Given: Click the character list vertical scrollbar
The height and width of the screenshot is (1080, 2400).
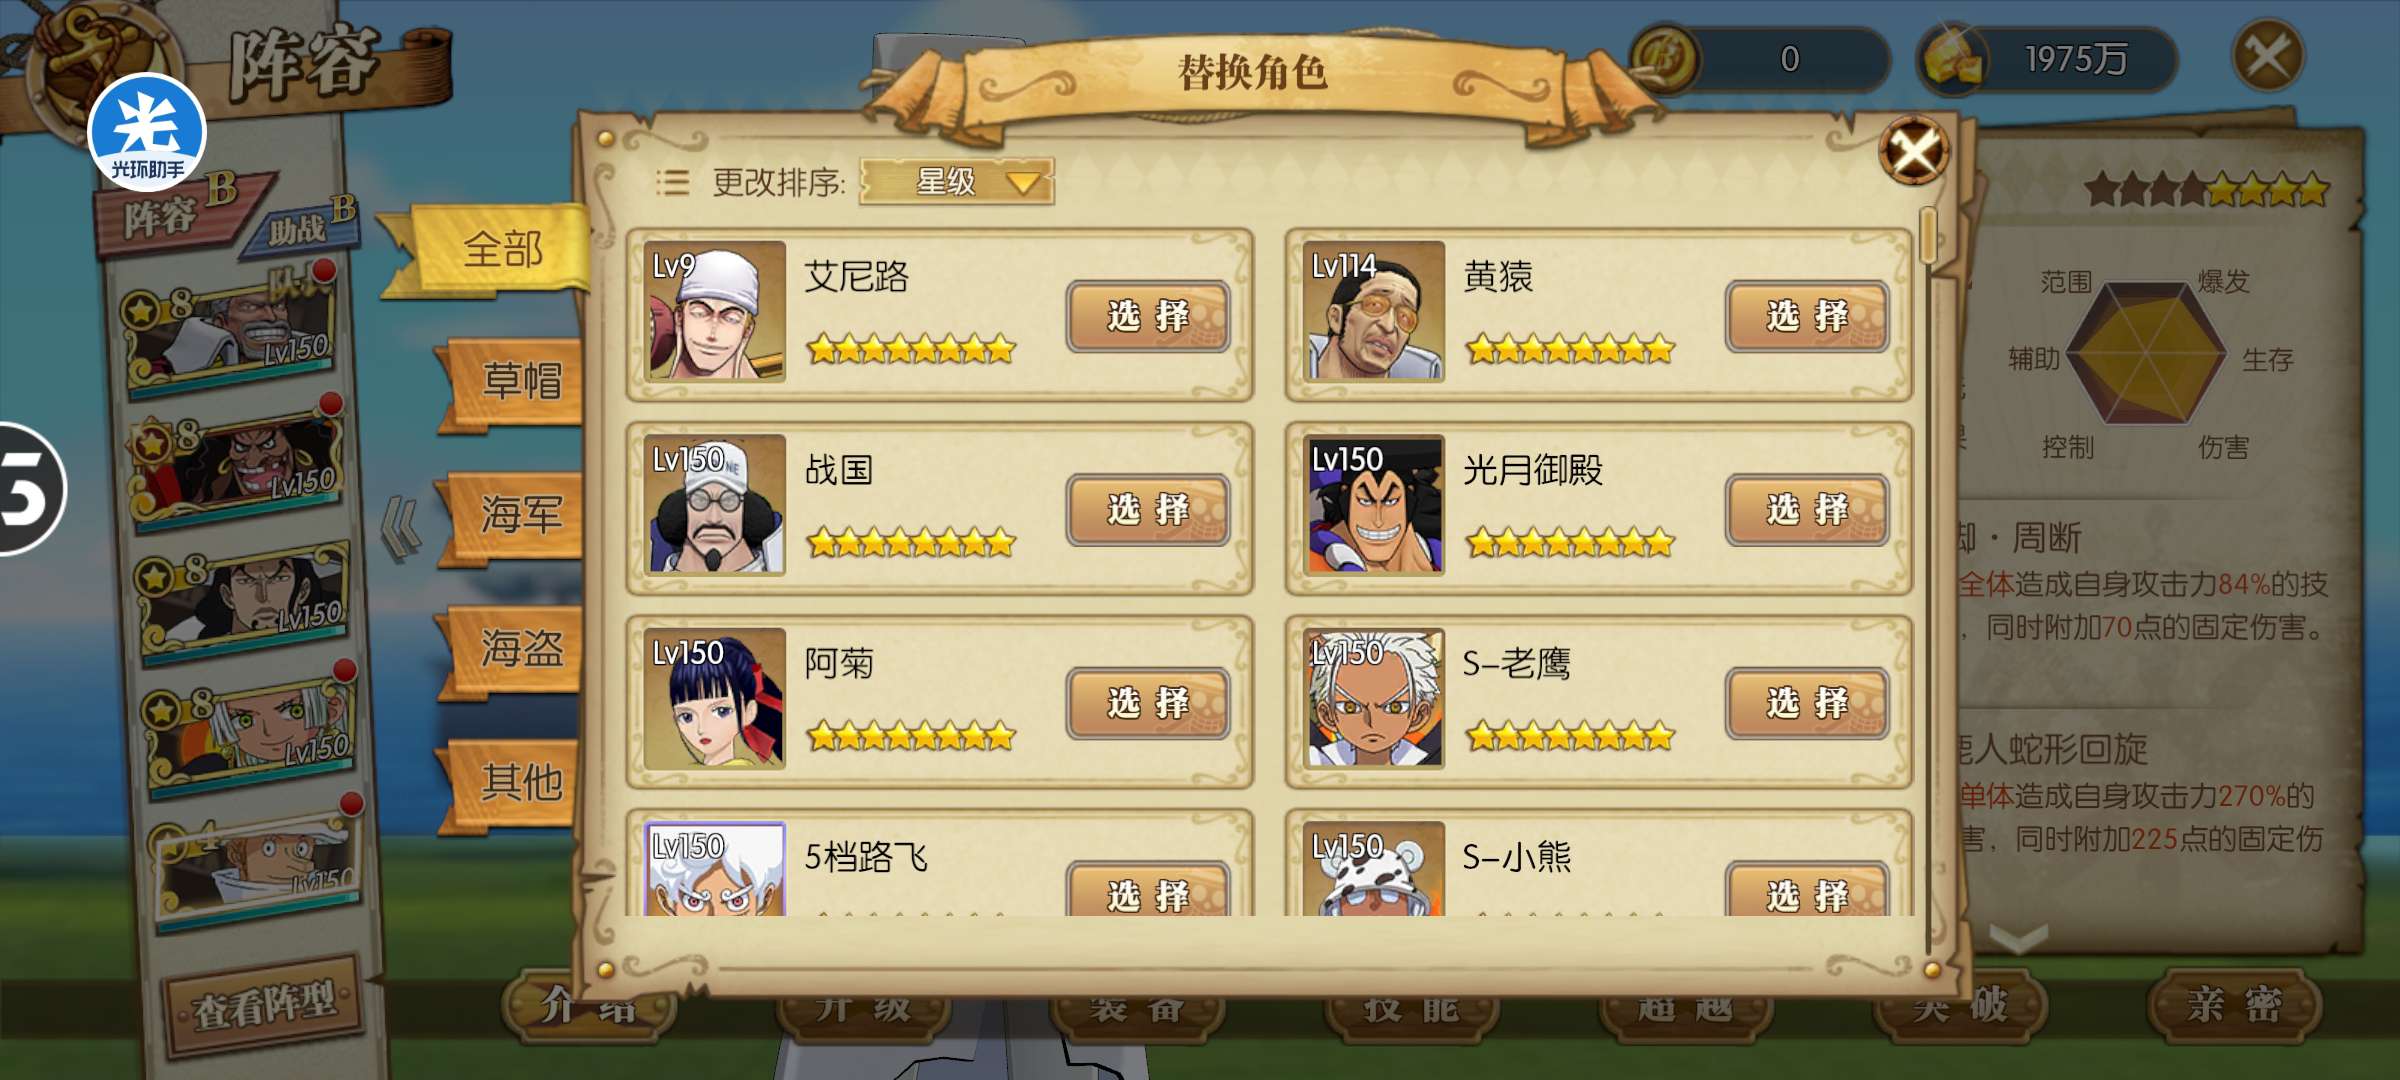Looking at the screenshot, I should (1928, 580).
